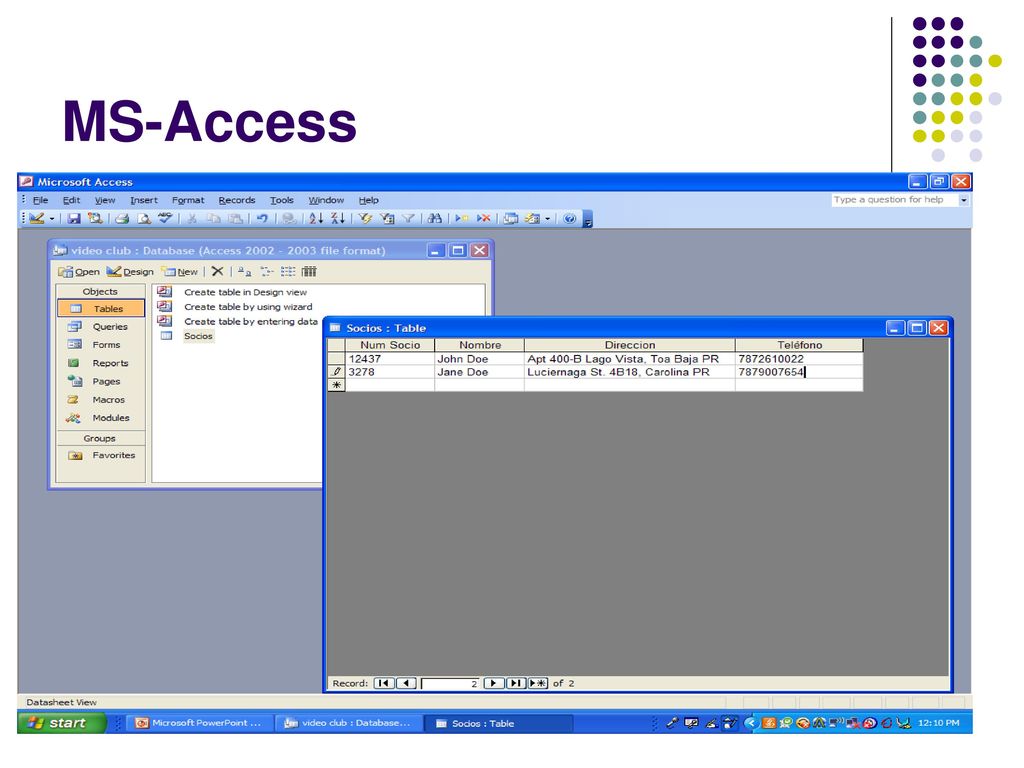Click the New Record toolbar icon
Screen dimensions: 1024x768
[462, 219]
